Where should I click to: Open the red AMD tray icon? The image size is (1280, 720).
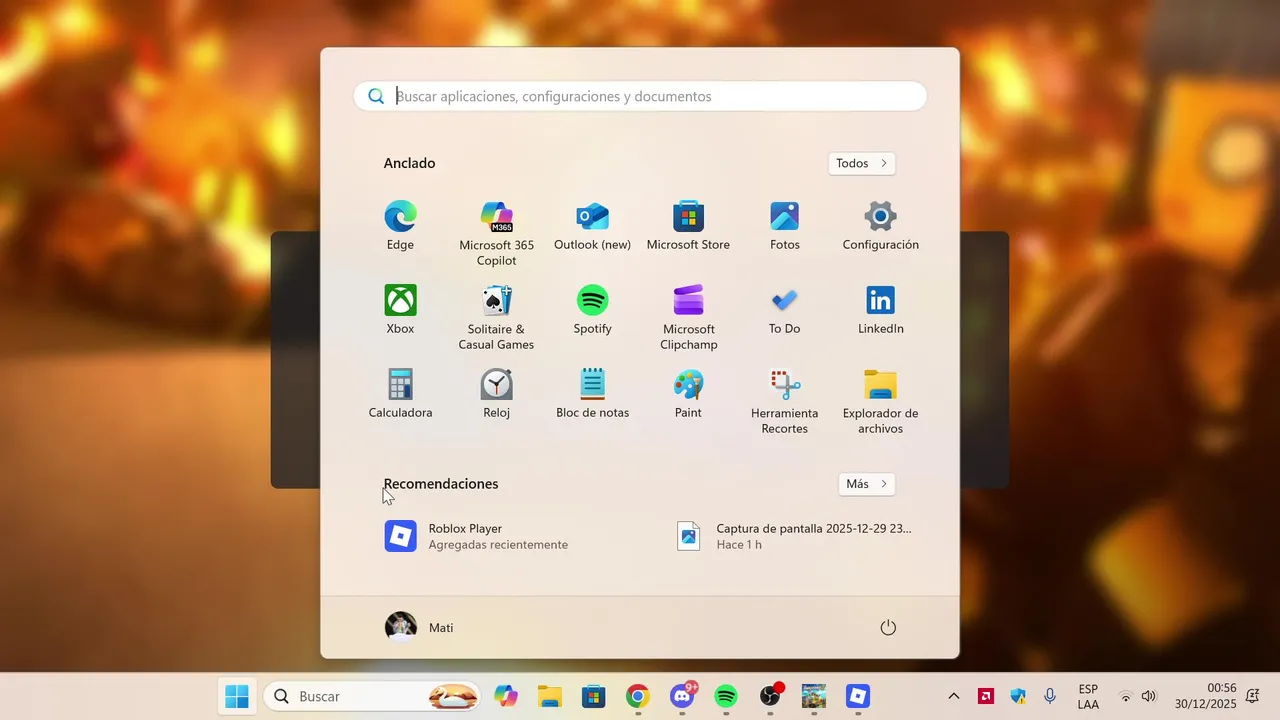[986, 696]
